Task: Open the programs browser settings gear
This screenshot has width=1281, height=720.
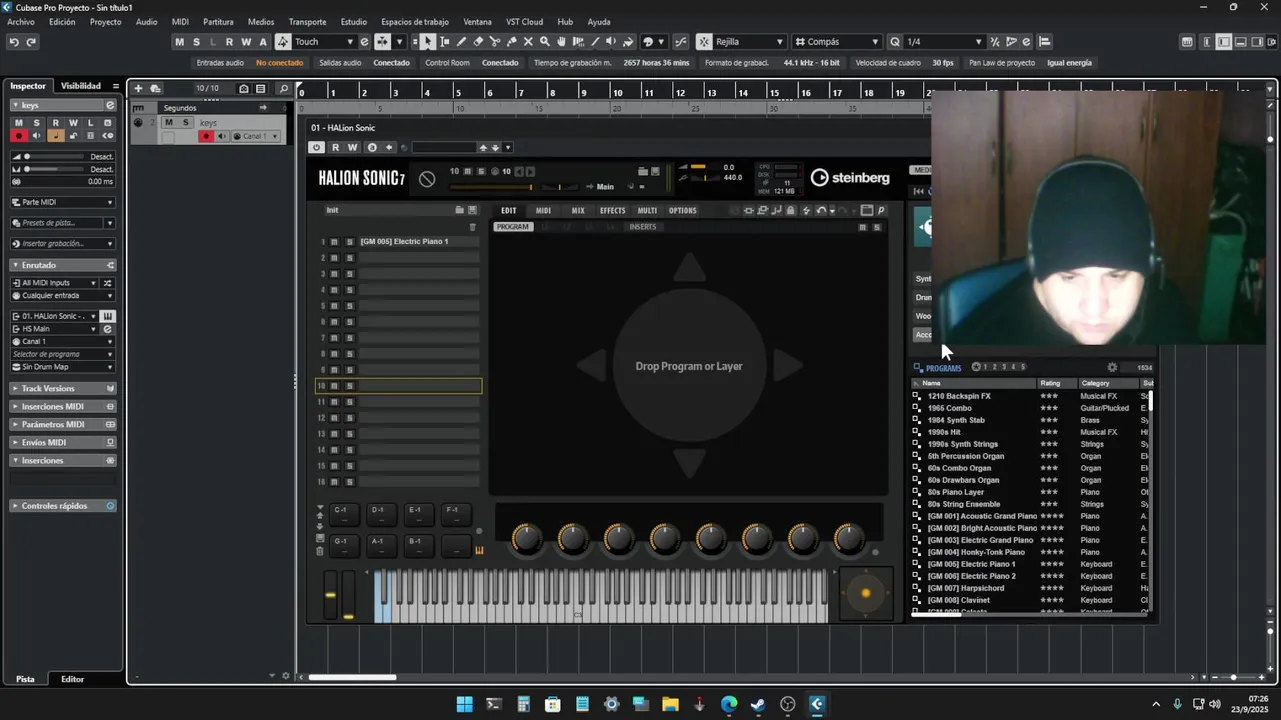Action: 1112,367
